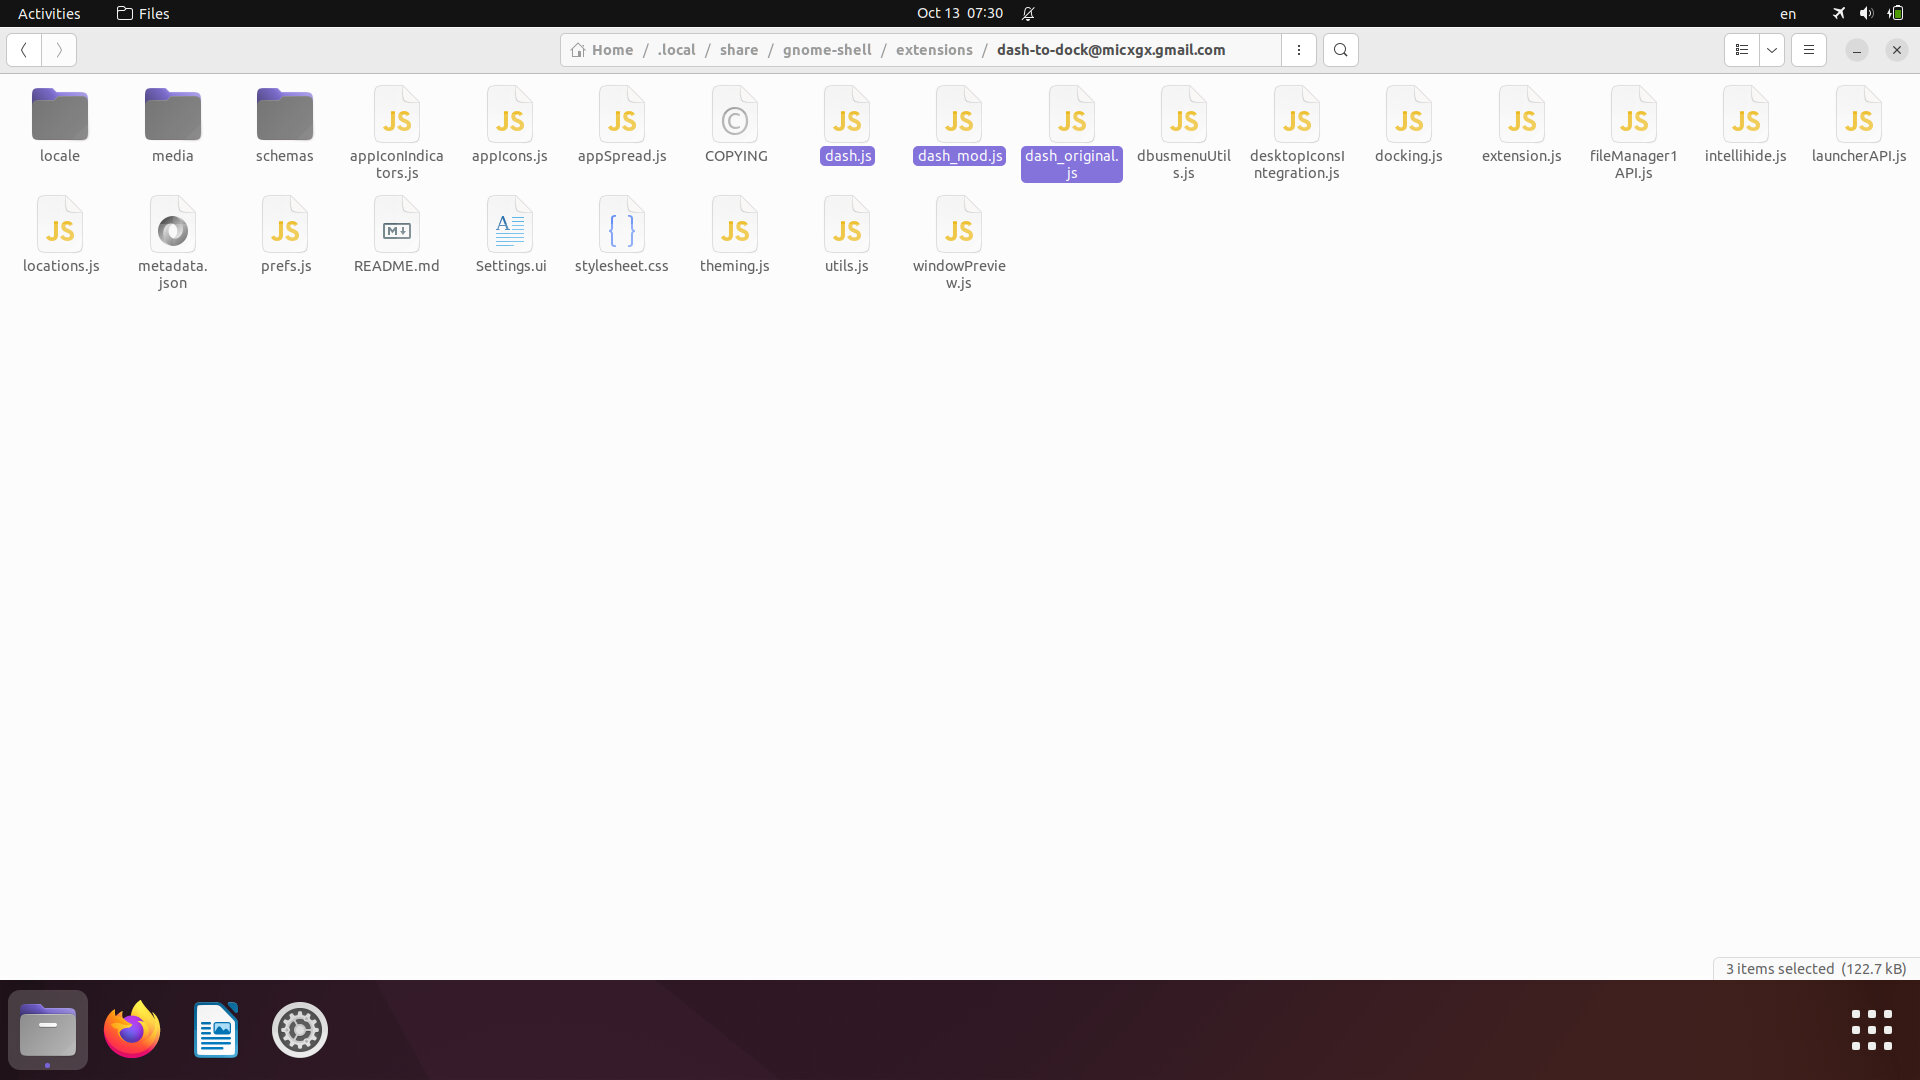Select the metadata.json file icon

[172, 228]
